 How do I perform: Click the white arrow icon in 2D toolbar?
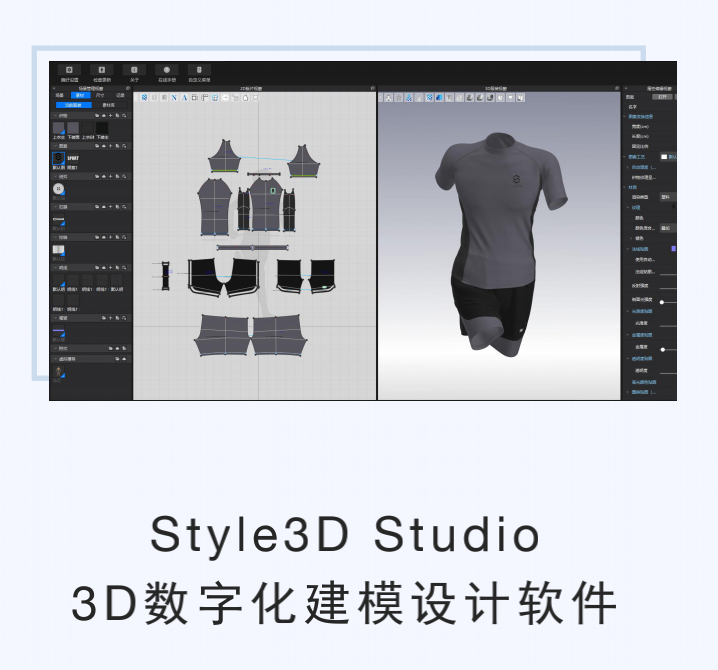tap(225, 98)
